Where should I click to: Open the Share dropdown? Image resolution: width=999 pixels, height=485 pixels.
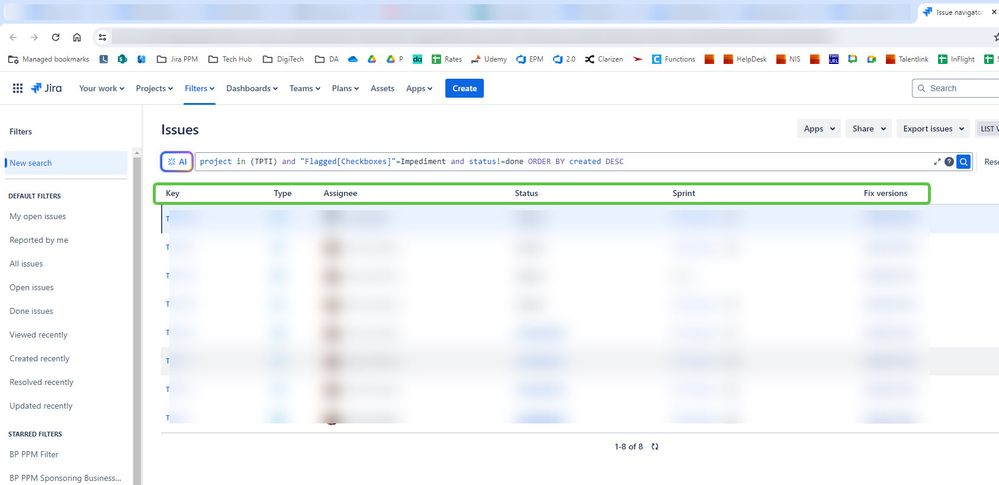(869, 129)
